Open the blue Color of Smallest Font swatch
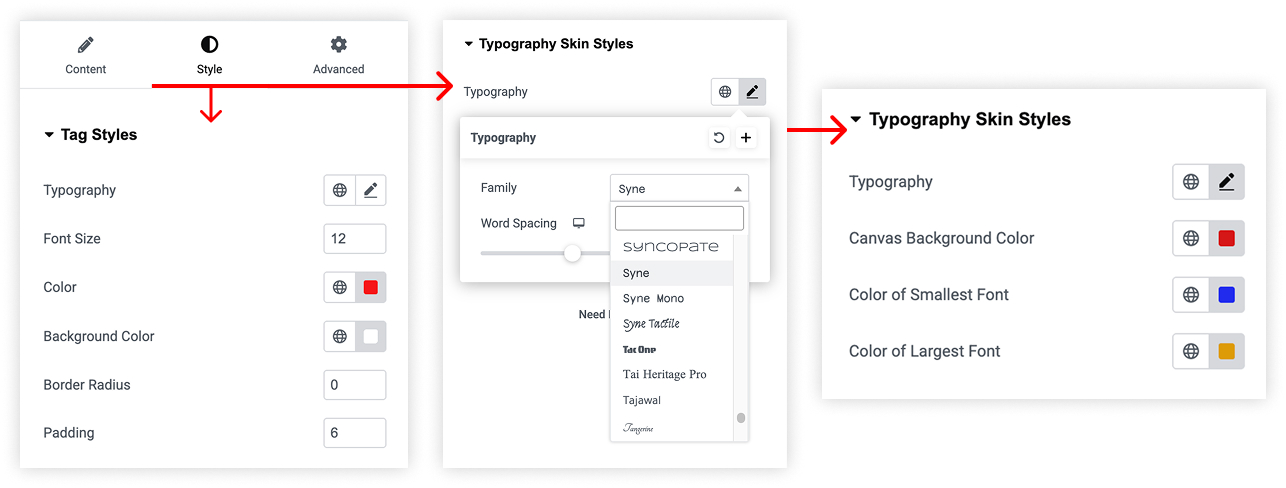 click(1226, 295)
